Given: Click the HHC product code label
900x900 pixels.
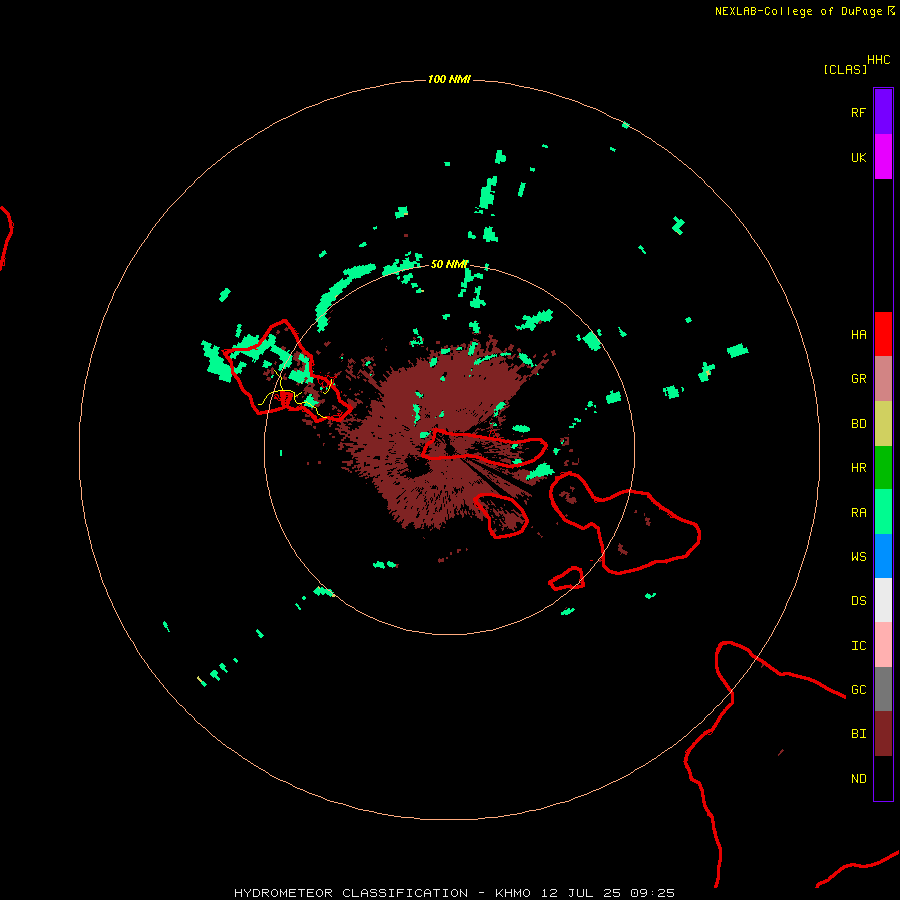Looking at the screenshot, I should coord(878,60).
